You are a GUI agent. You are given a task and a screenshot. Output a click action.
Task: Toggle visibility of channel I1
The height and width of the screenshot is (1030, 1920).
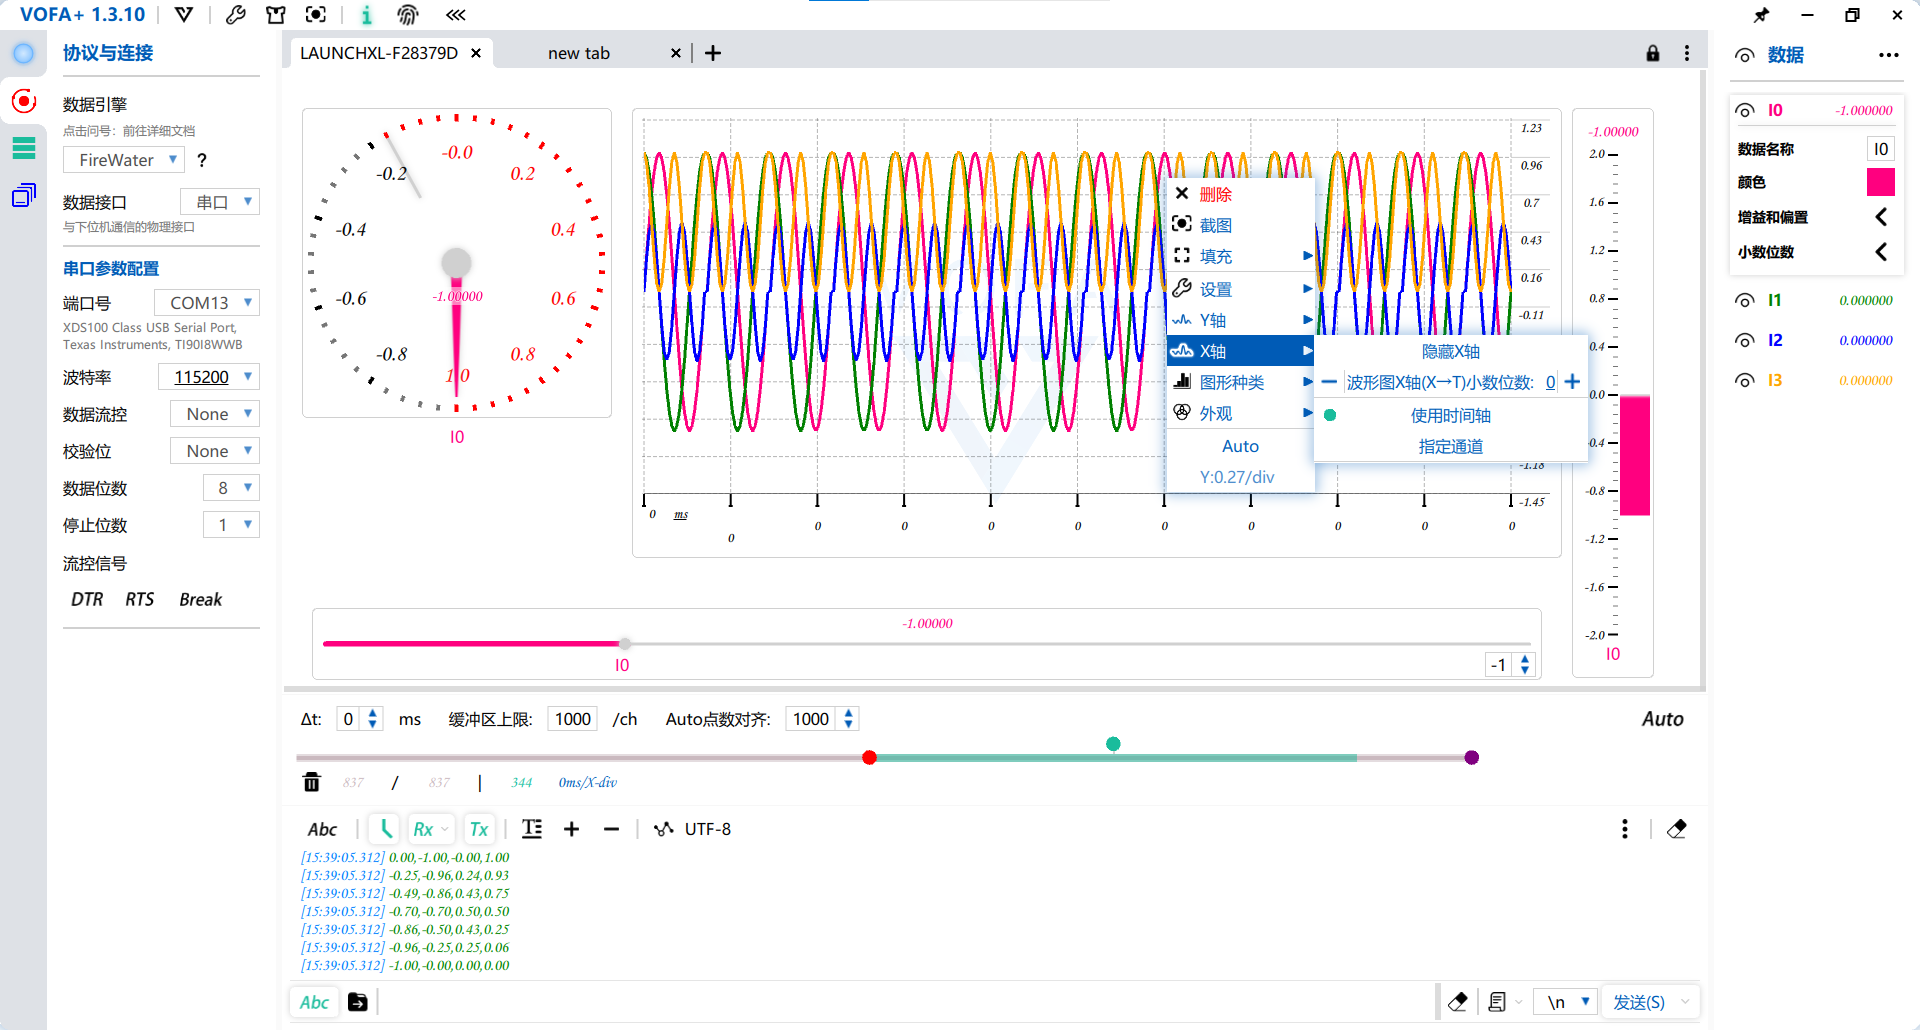[1745, 300]
